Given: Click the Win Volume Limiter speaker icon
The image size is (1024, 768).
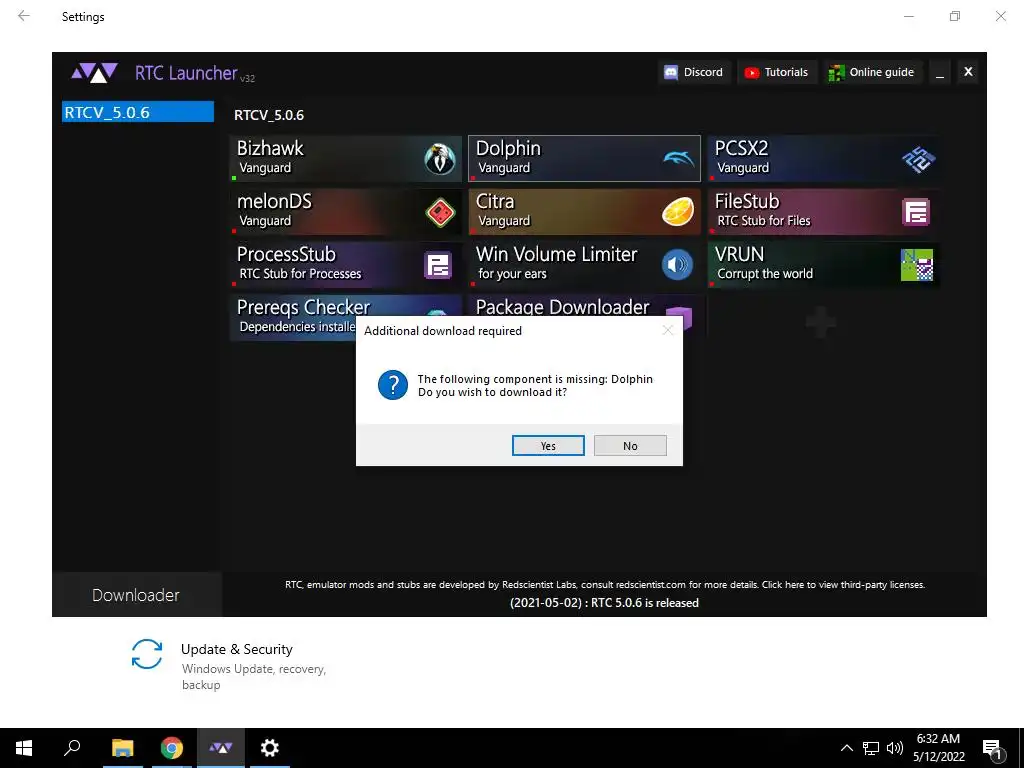Looking at the screenshot, I should pyautogui.click(x=677, y=264).
